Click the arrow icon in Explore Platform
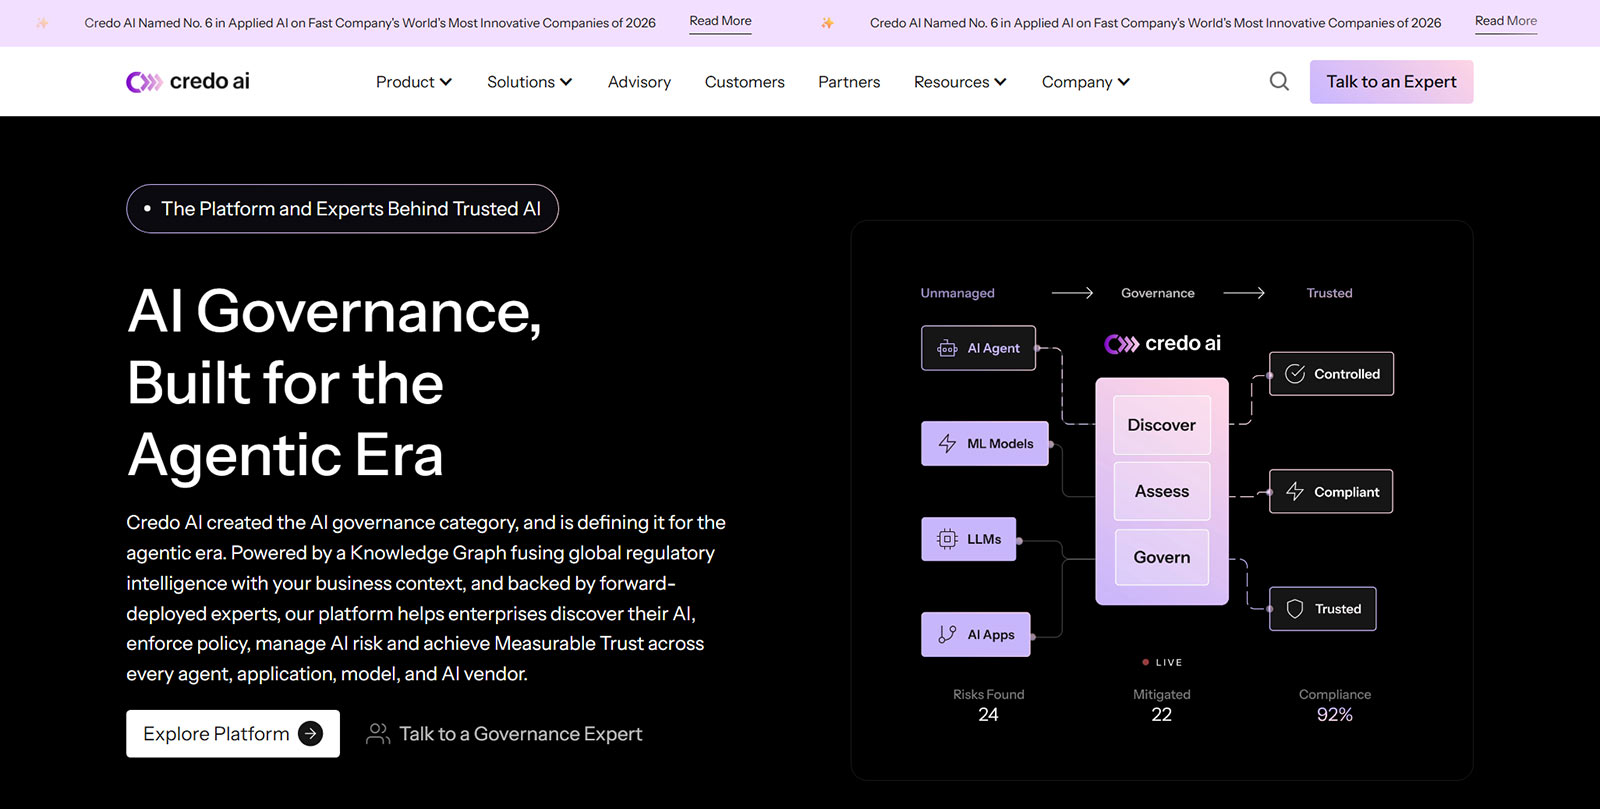 311,734
